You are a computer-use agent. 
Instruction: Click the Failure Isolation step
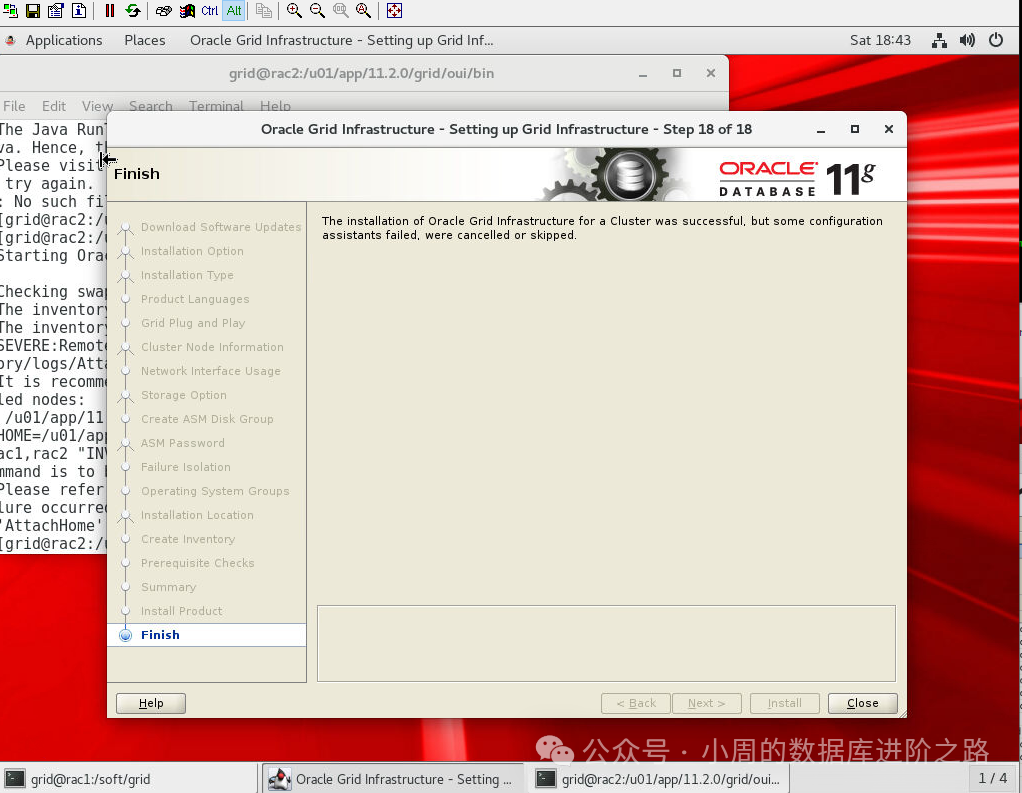(x=186, y=467)
